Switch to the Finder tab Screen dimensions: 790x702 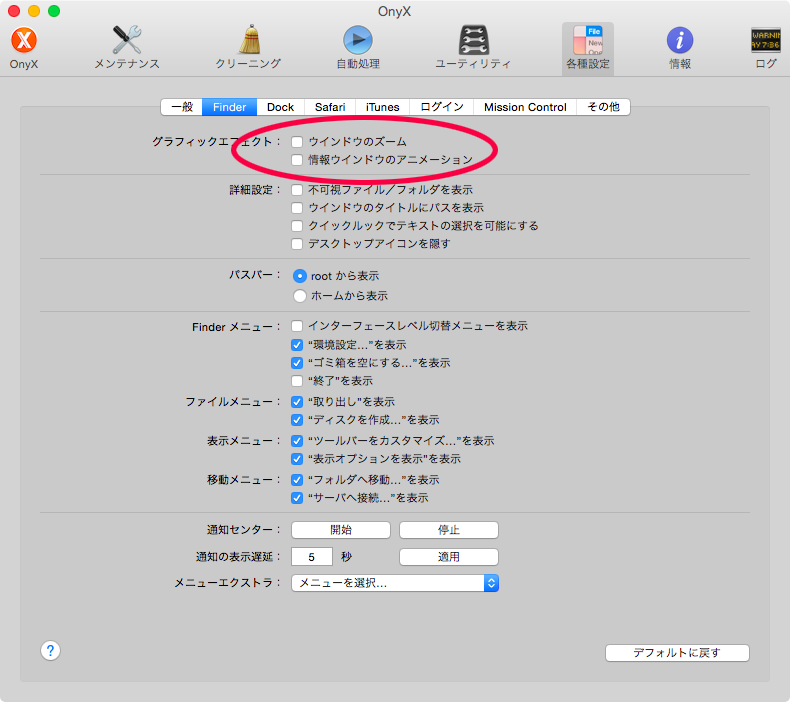coord(229,107)
